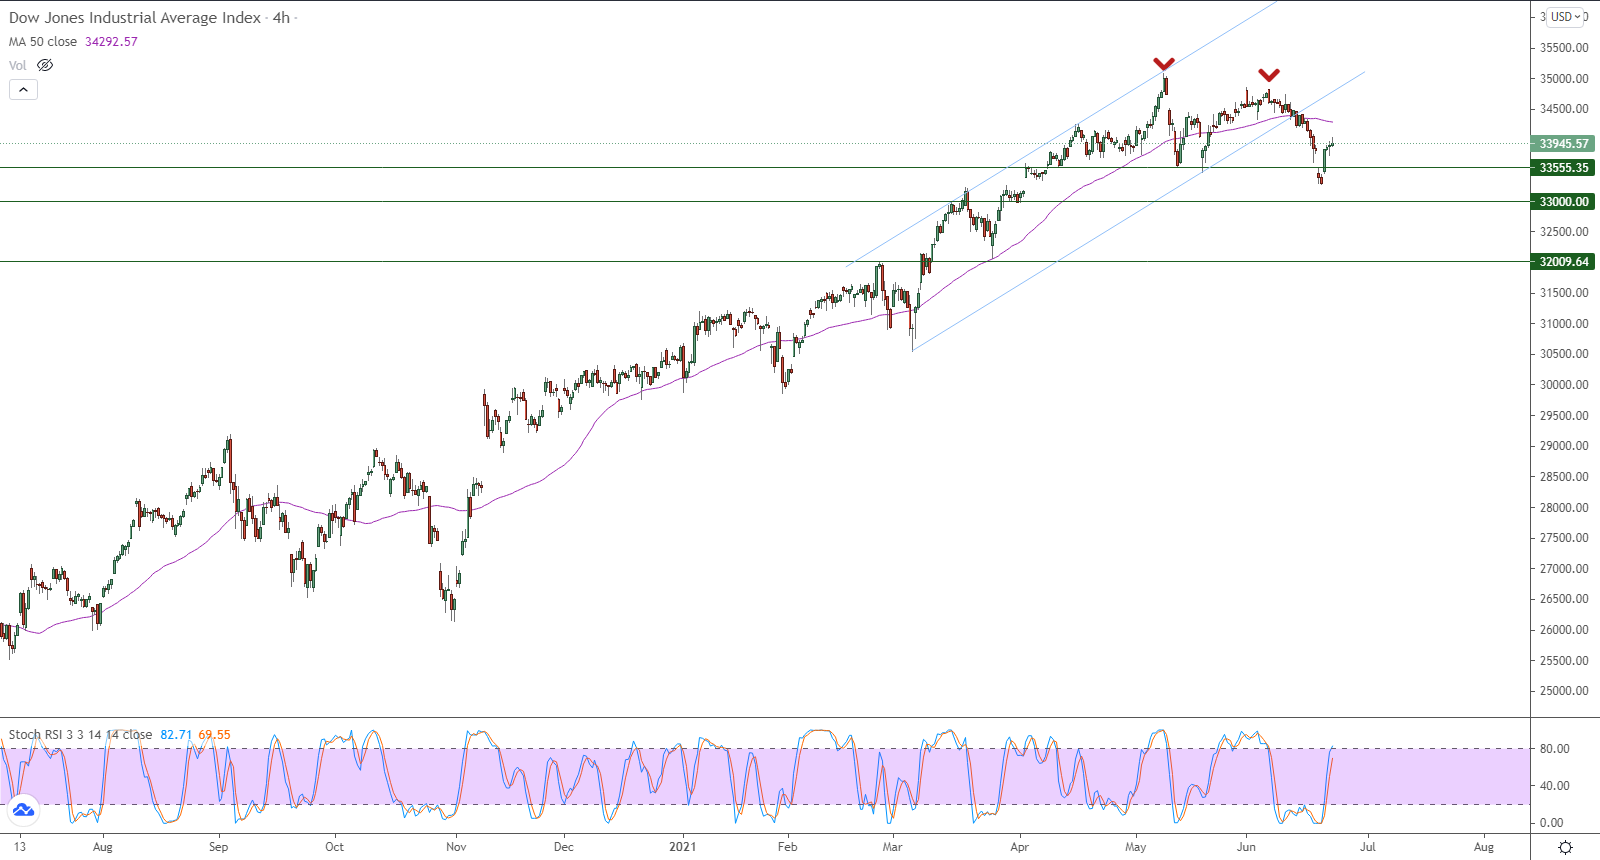1600x860 pixels.
Task: Click the Stoch RSI value 69.55
Action: click(x=214, y=735)
